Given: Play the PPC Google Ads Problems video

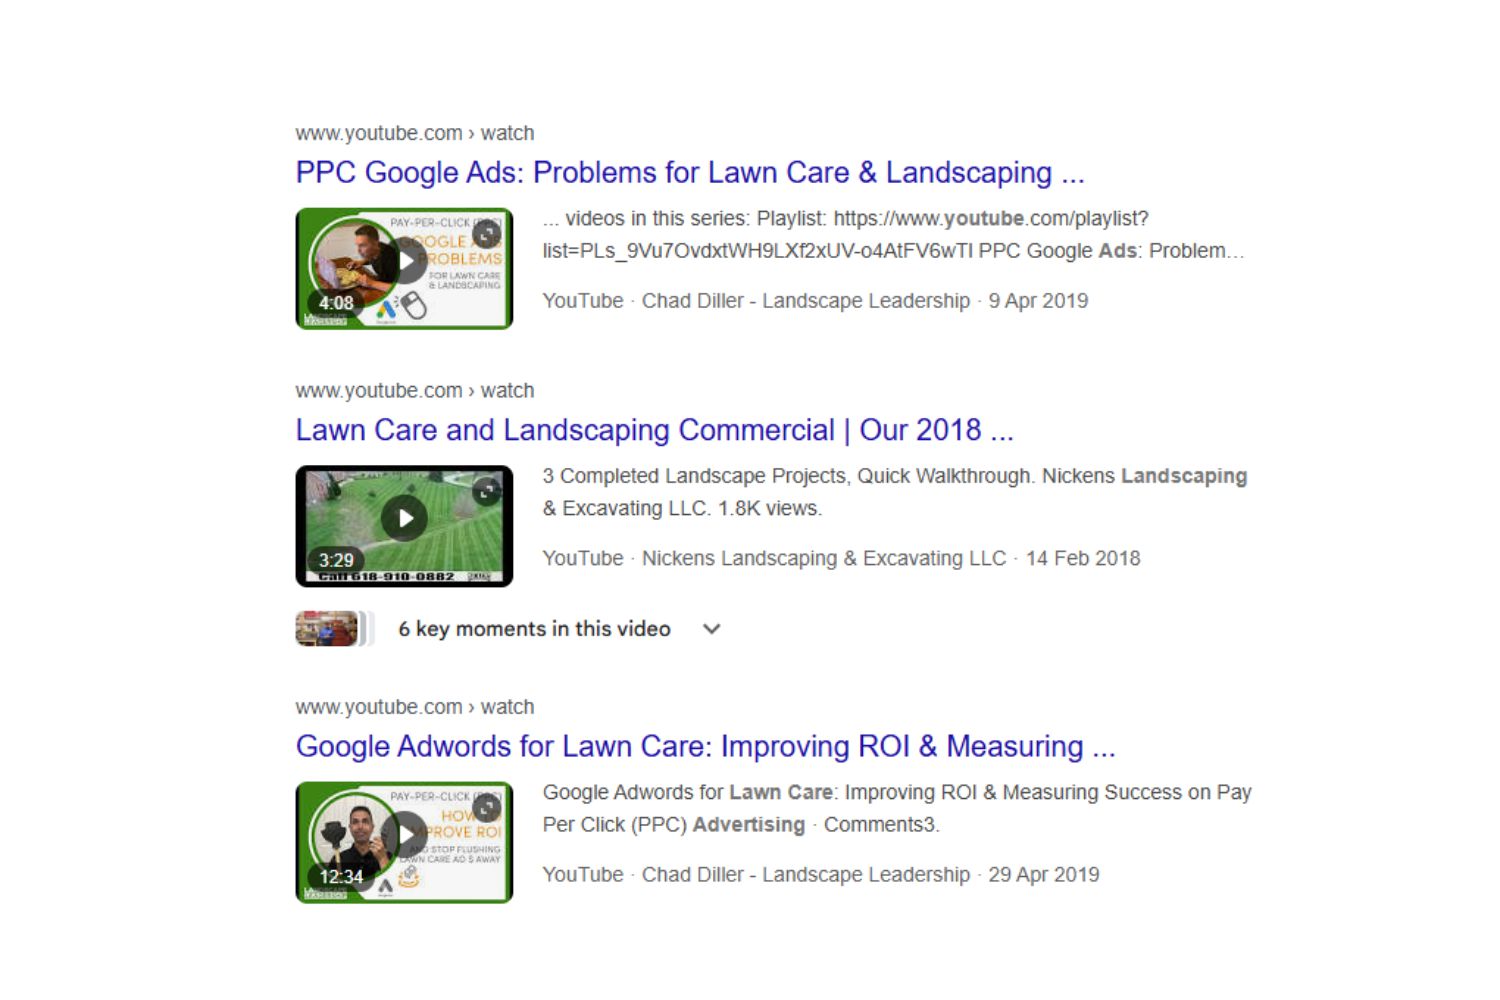Looking at the screenshot, I should click(404, 262).
